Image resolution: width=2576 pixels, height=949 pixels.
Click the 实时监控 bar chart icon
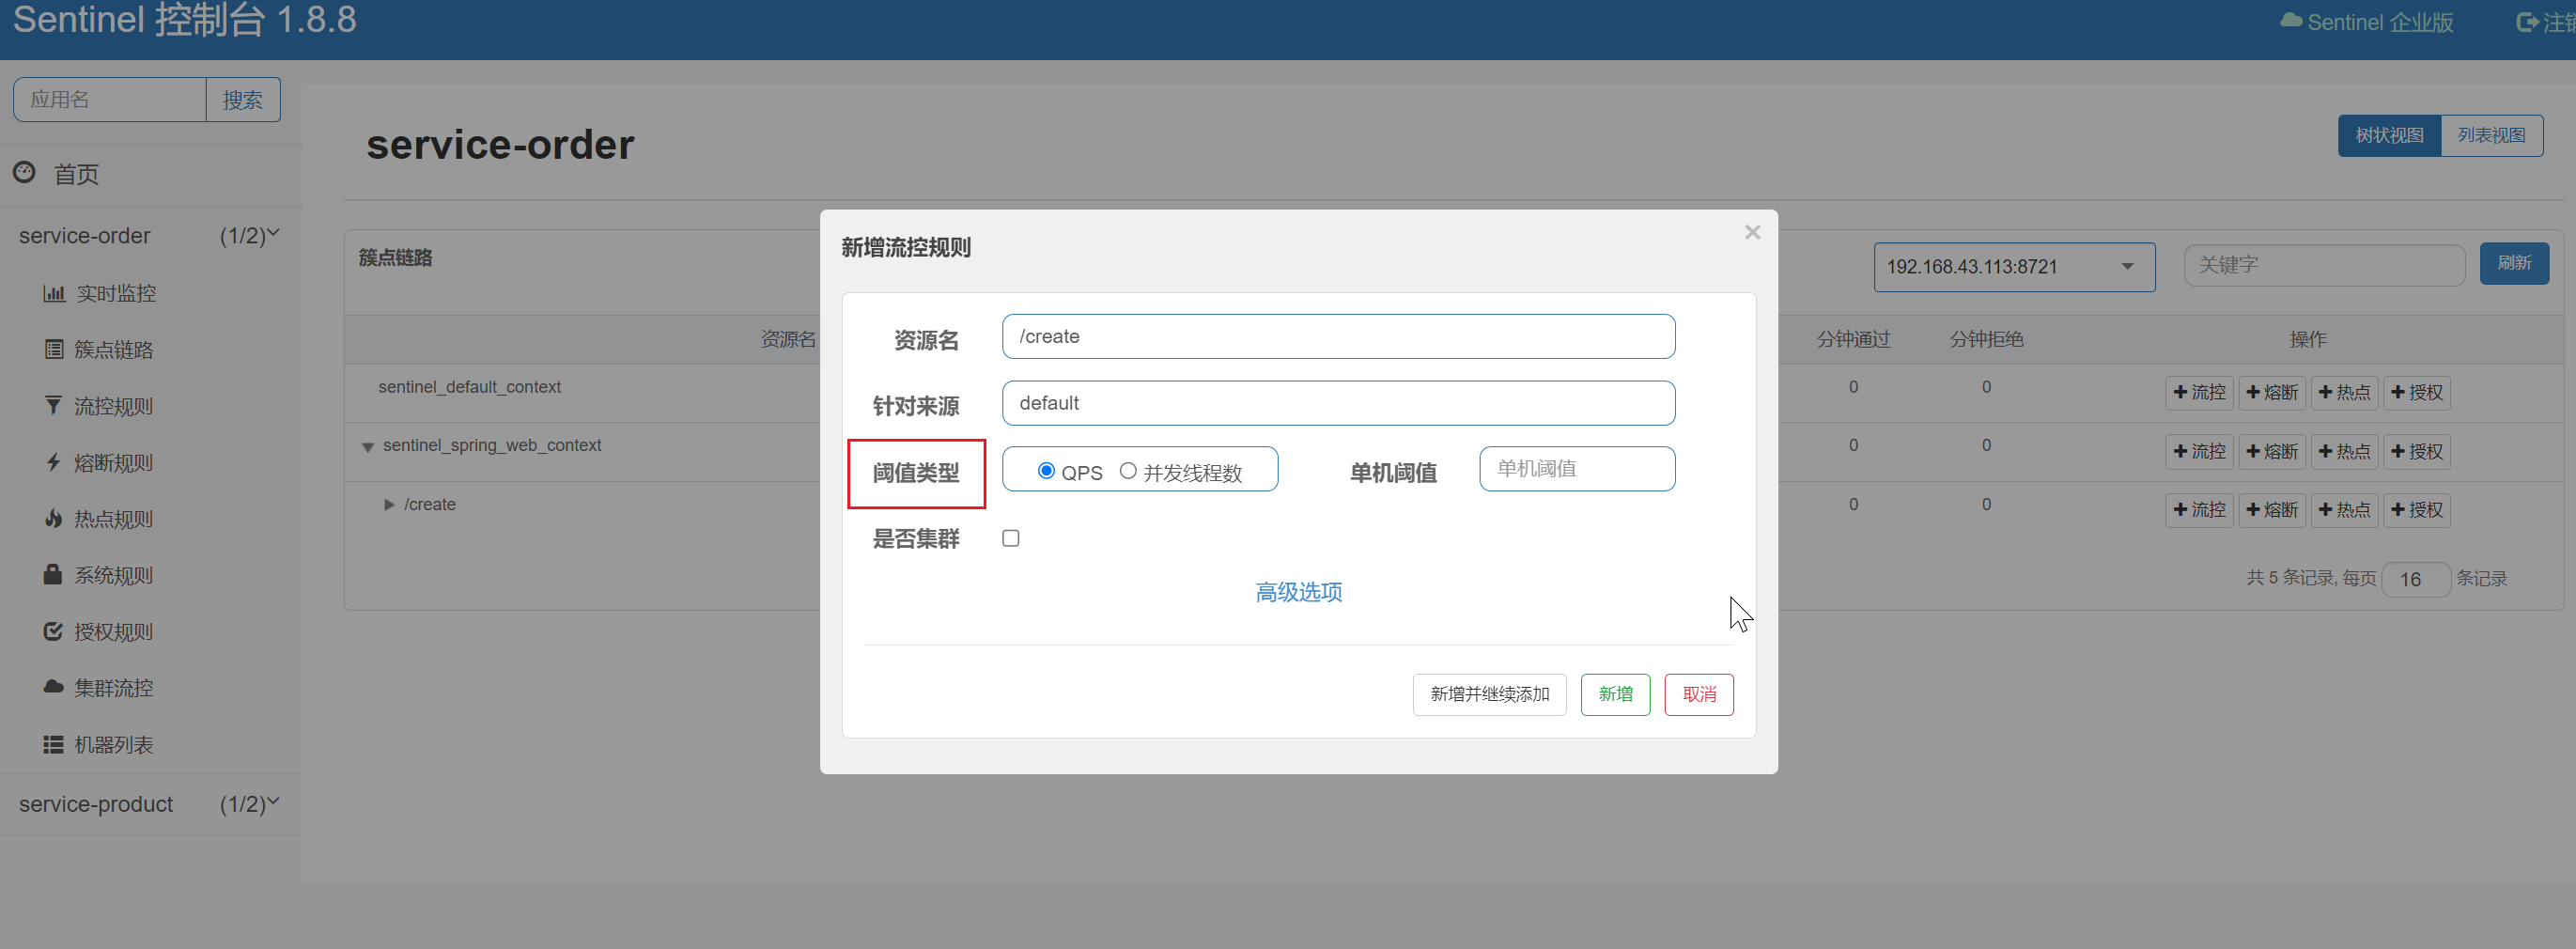tap(54, 293)
